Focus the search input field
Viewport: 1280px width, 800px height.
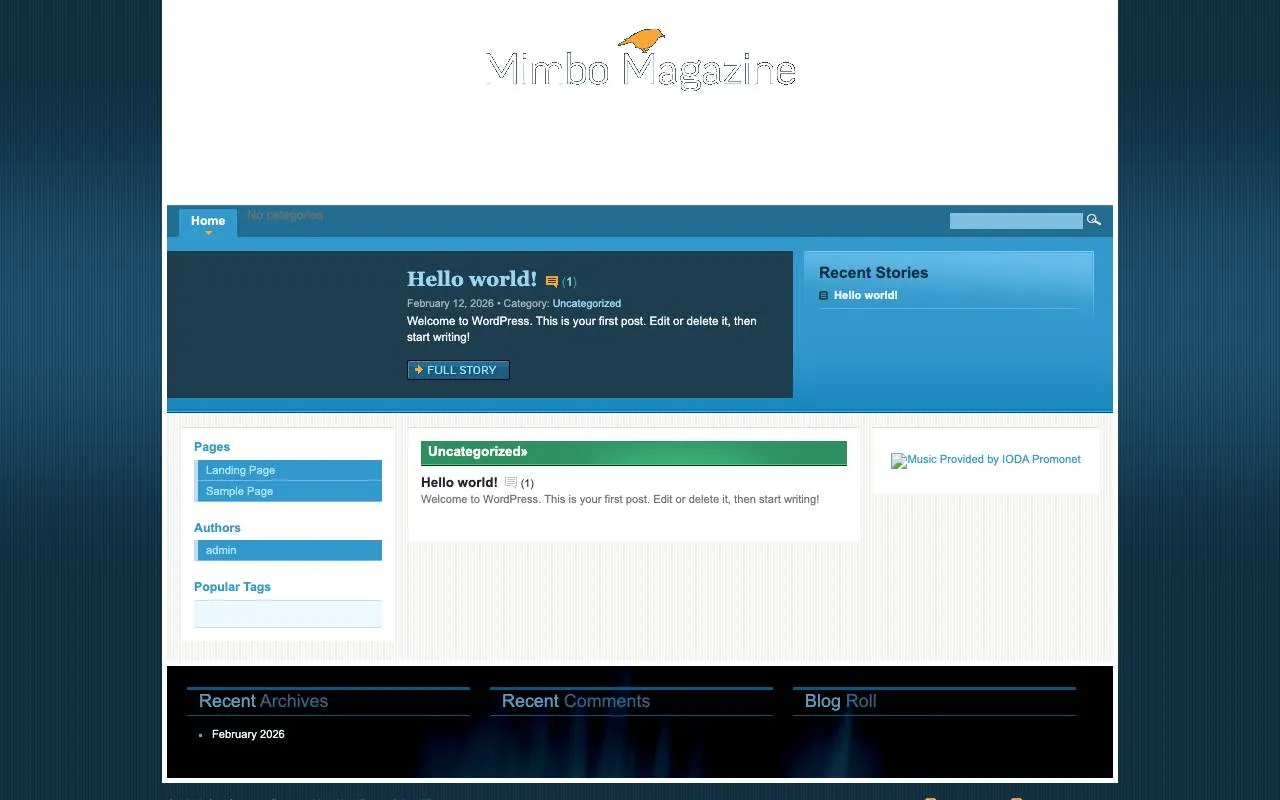click(x=1016, y=221)
